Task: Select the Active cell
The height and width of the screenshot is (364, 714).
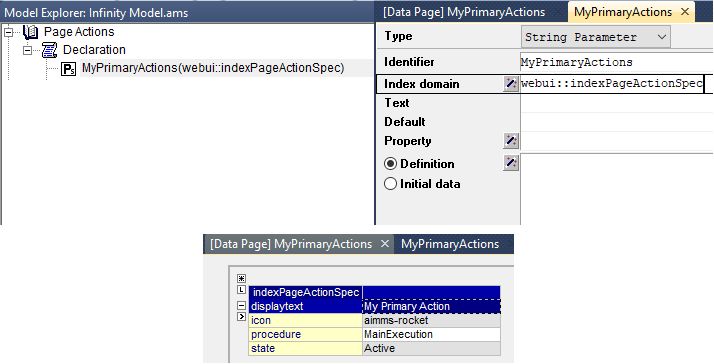Action: click(x=432, y=349)
